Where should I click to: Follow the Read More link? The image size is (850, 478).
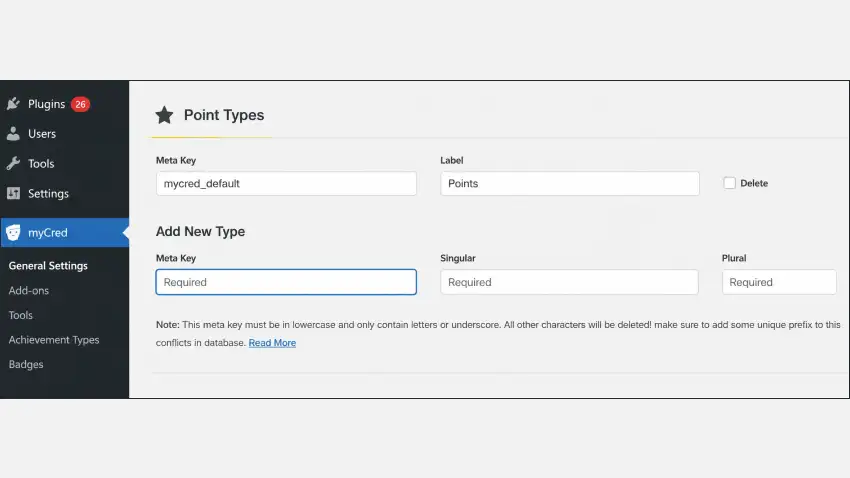tap(272, 343)
